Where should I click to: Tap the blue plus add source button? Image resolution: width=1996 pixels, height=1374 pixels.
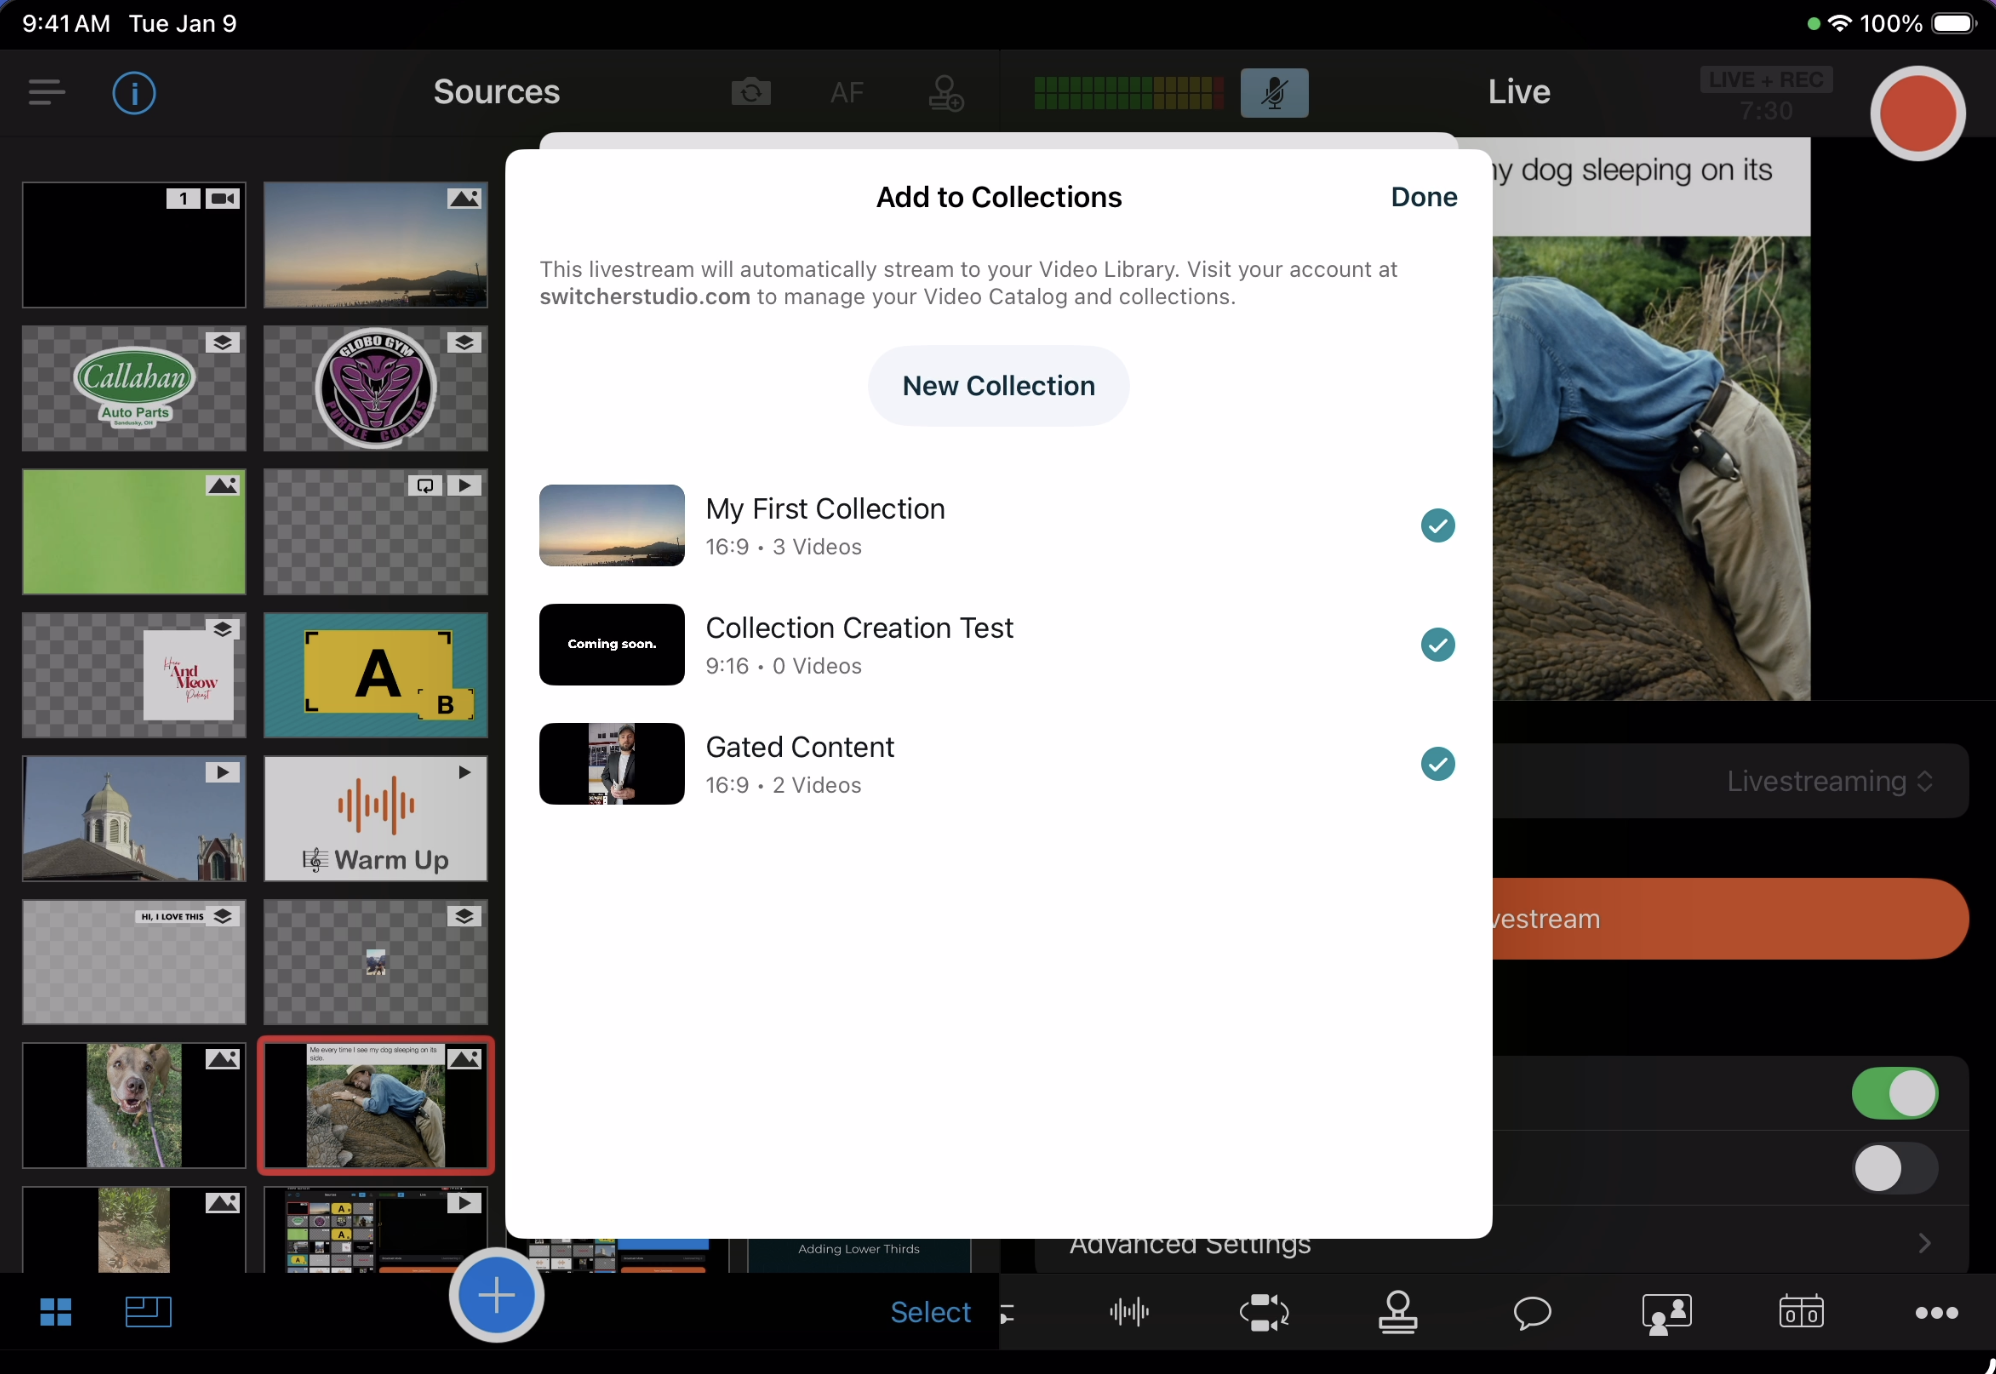click(496, 1296)
